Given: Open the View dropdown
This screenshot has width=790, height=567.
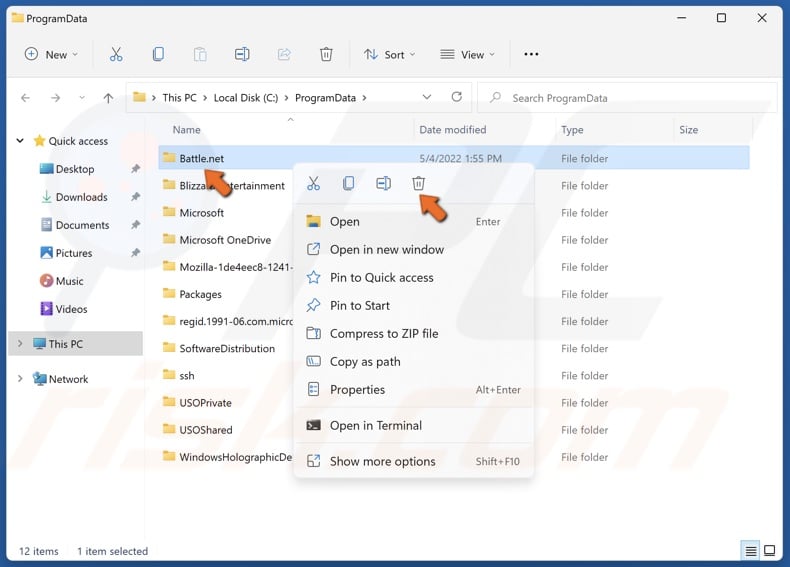Looking at the screenshot, I should (x=468, y=54).
